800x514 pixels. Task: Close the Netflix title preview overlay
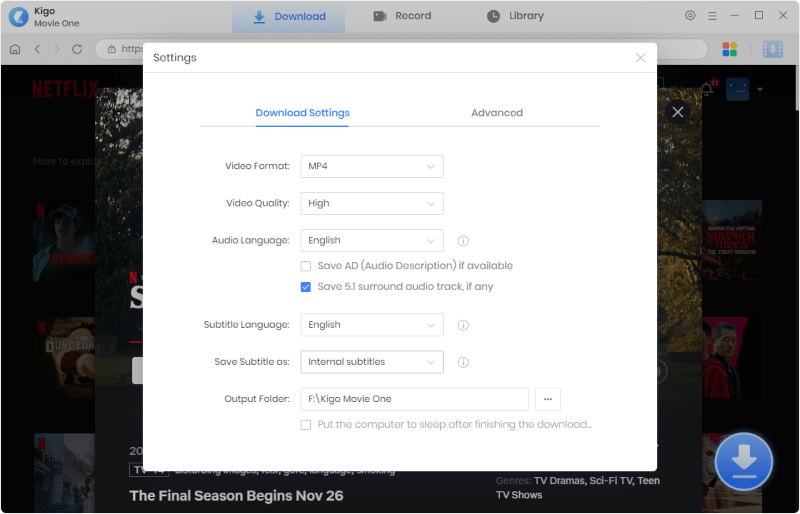coord(678,112)
